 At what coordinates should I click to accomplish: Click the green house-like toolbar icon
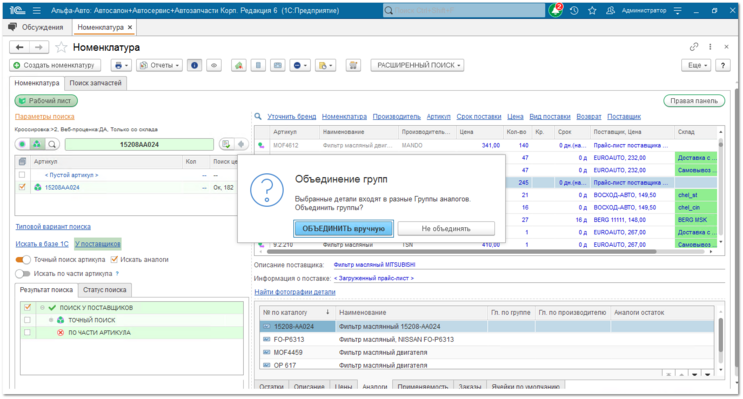coord(239,65)
